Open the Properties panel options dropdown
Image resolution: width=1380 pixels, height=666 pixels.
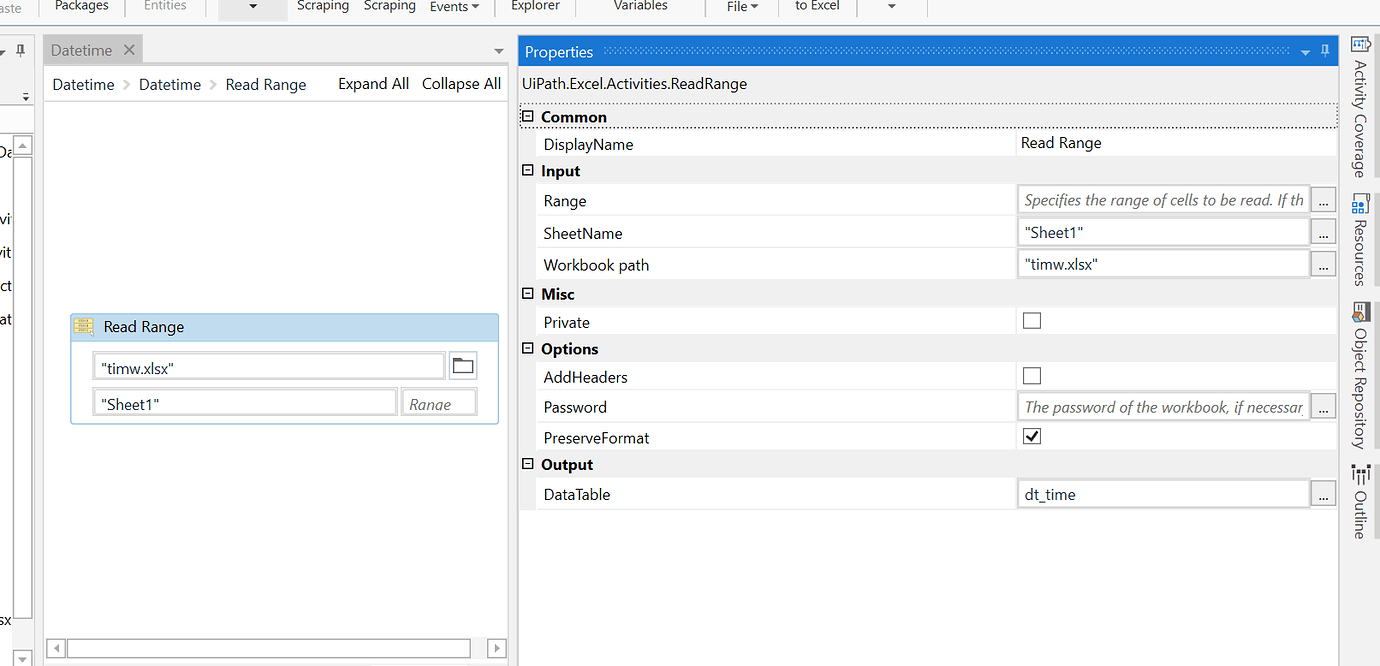click(x=1305, y=53)
